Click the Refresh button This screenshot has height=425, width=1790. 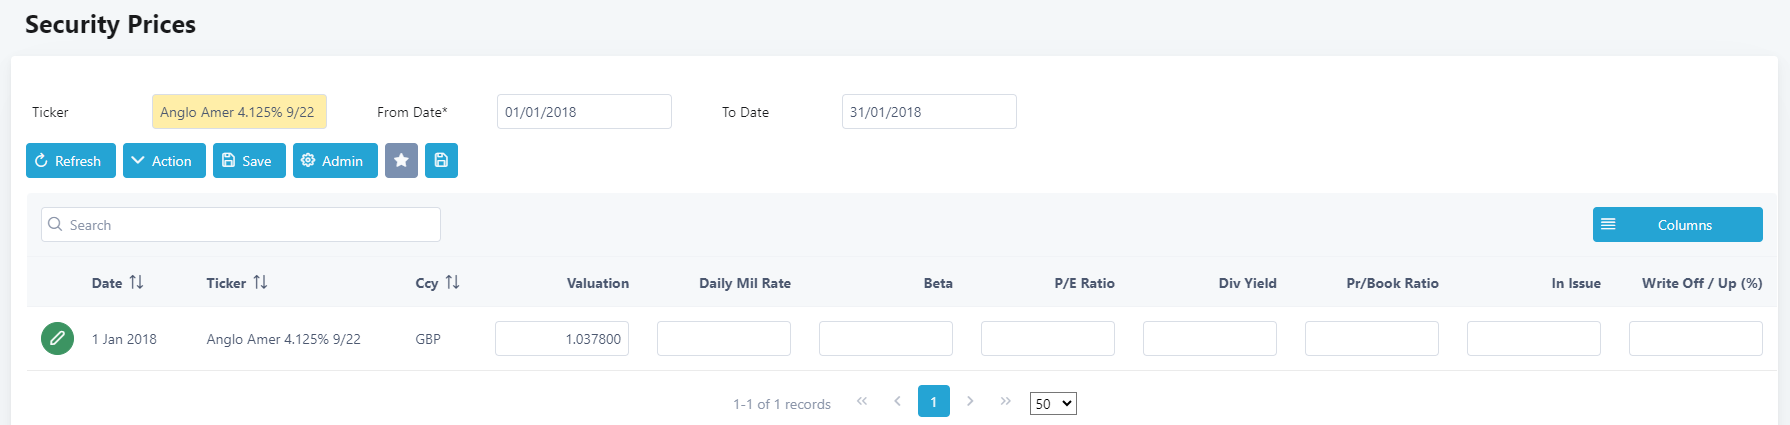71,161
